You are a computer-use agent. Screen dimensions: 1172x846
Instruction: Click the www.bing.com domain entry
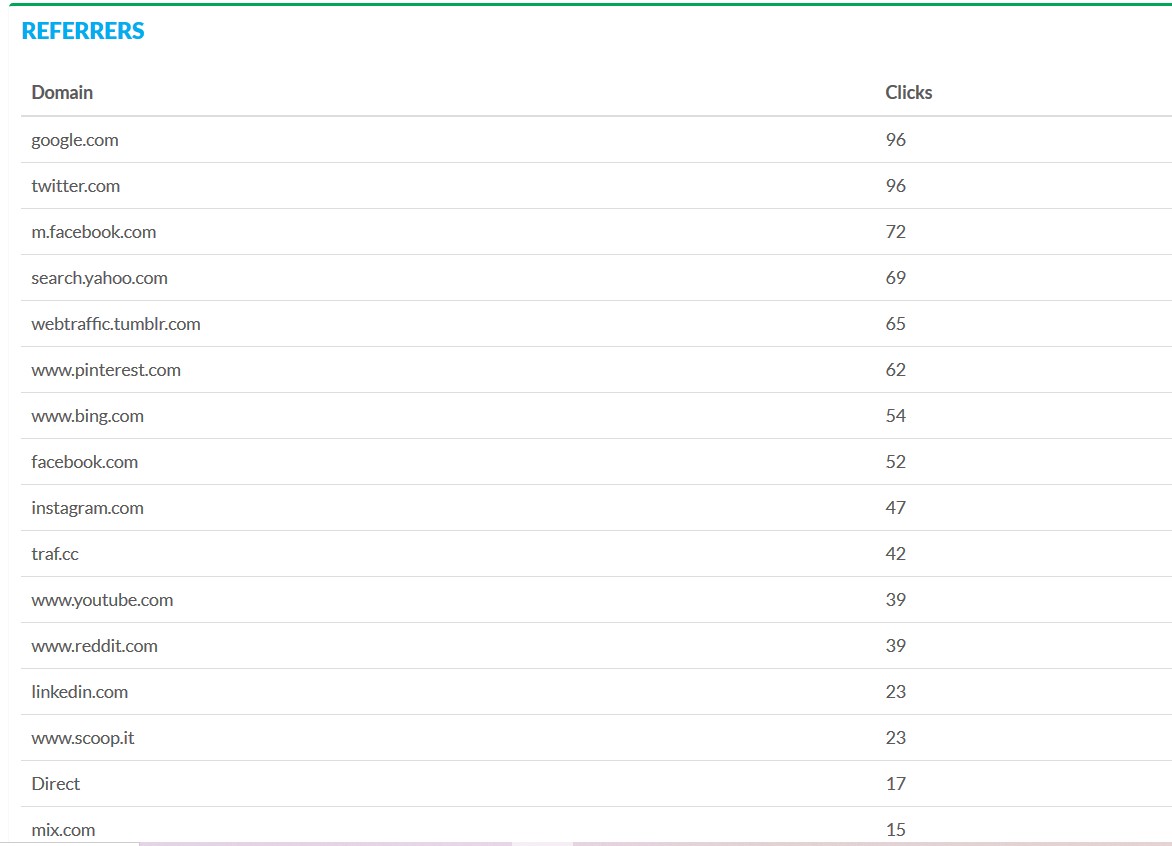point(88,416)
